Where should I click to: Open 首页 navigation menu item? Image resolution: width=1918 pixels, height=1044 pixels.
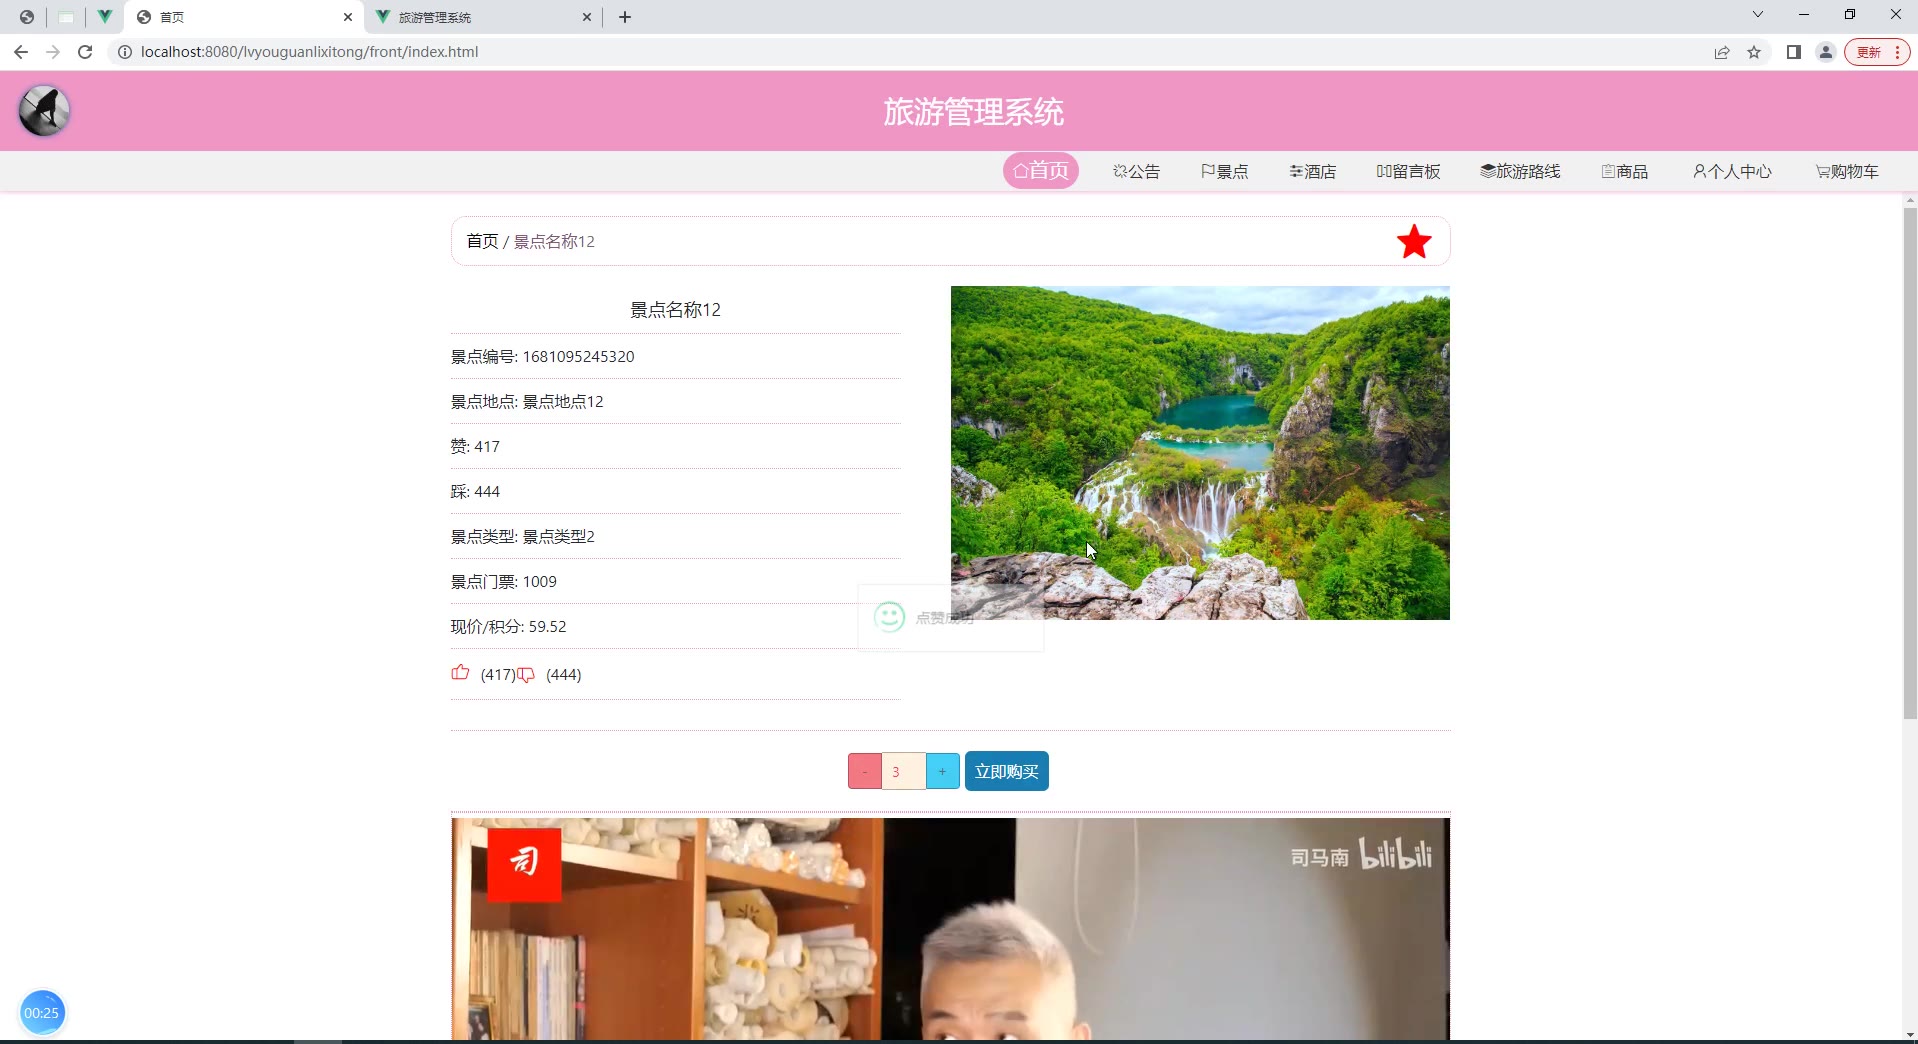pyautogui.click(x=1041, y=171)
